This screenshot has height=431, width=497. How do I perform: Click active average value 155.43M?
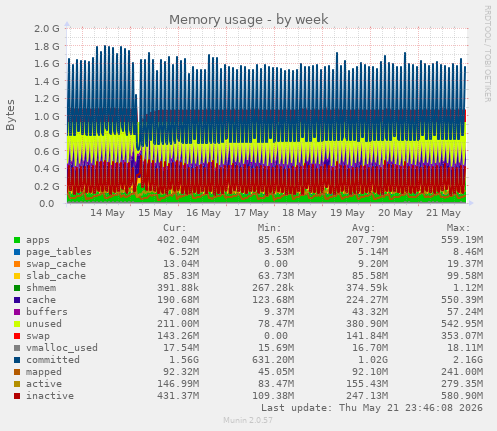click(x=367, y=384)
